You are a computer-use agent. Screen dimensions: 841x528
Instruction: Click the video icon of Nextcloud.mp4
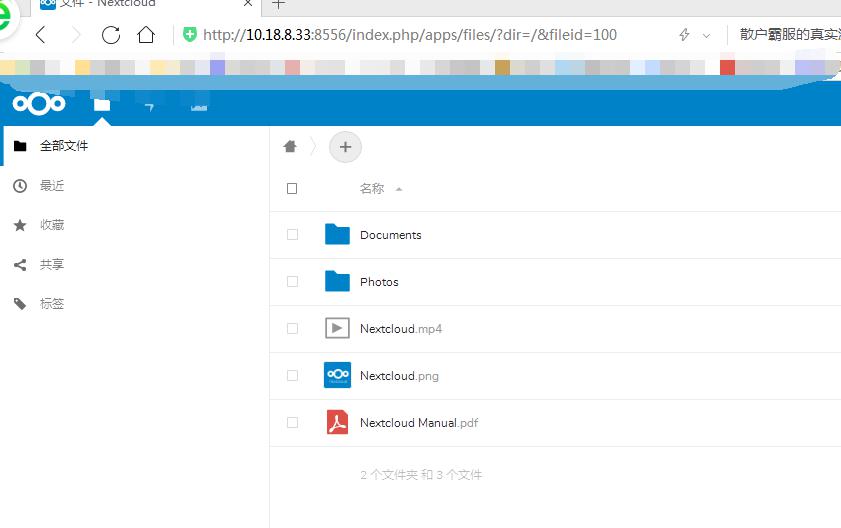(x=337, y=328)
